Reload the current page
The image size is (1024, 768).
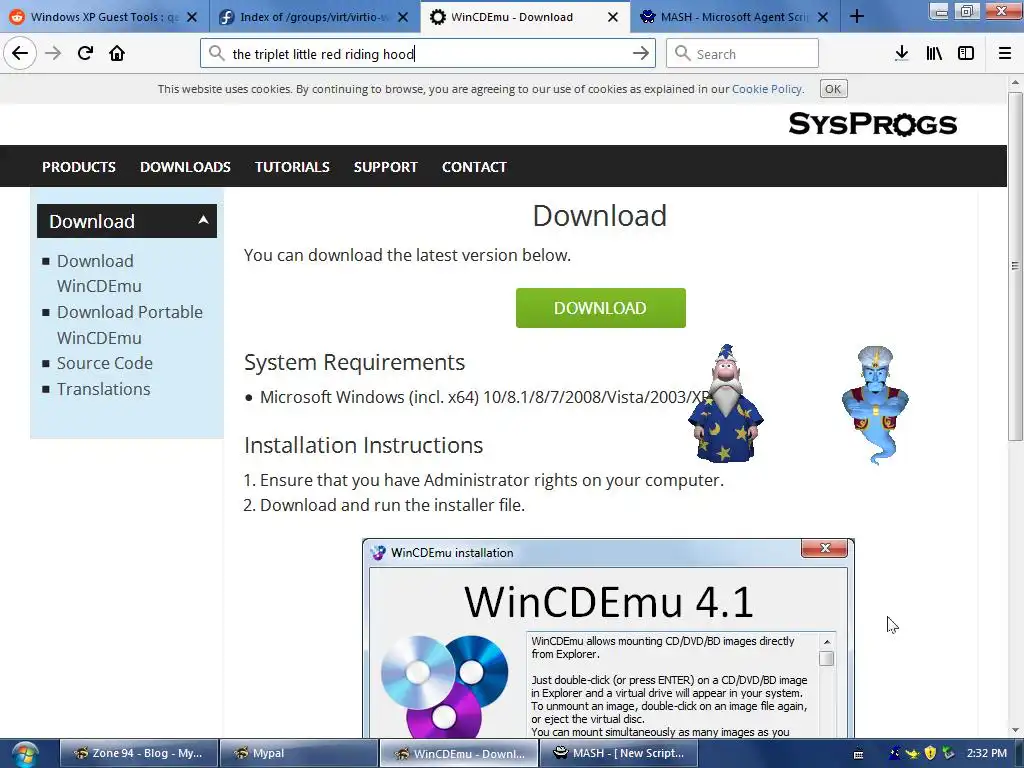tap(85, 53)
